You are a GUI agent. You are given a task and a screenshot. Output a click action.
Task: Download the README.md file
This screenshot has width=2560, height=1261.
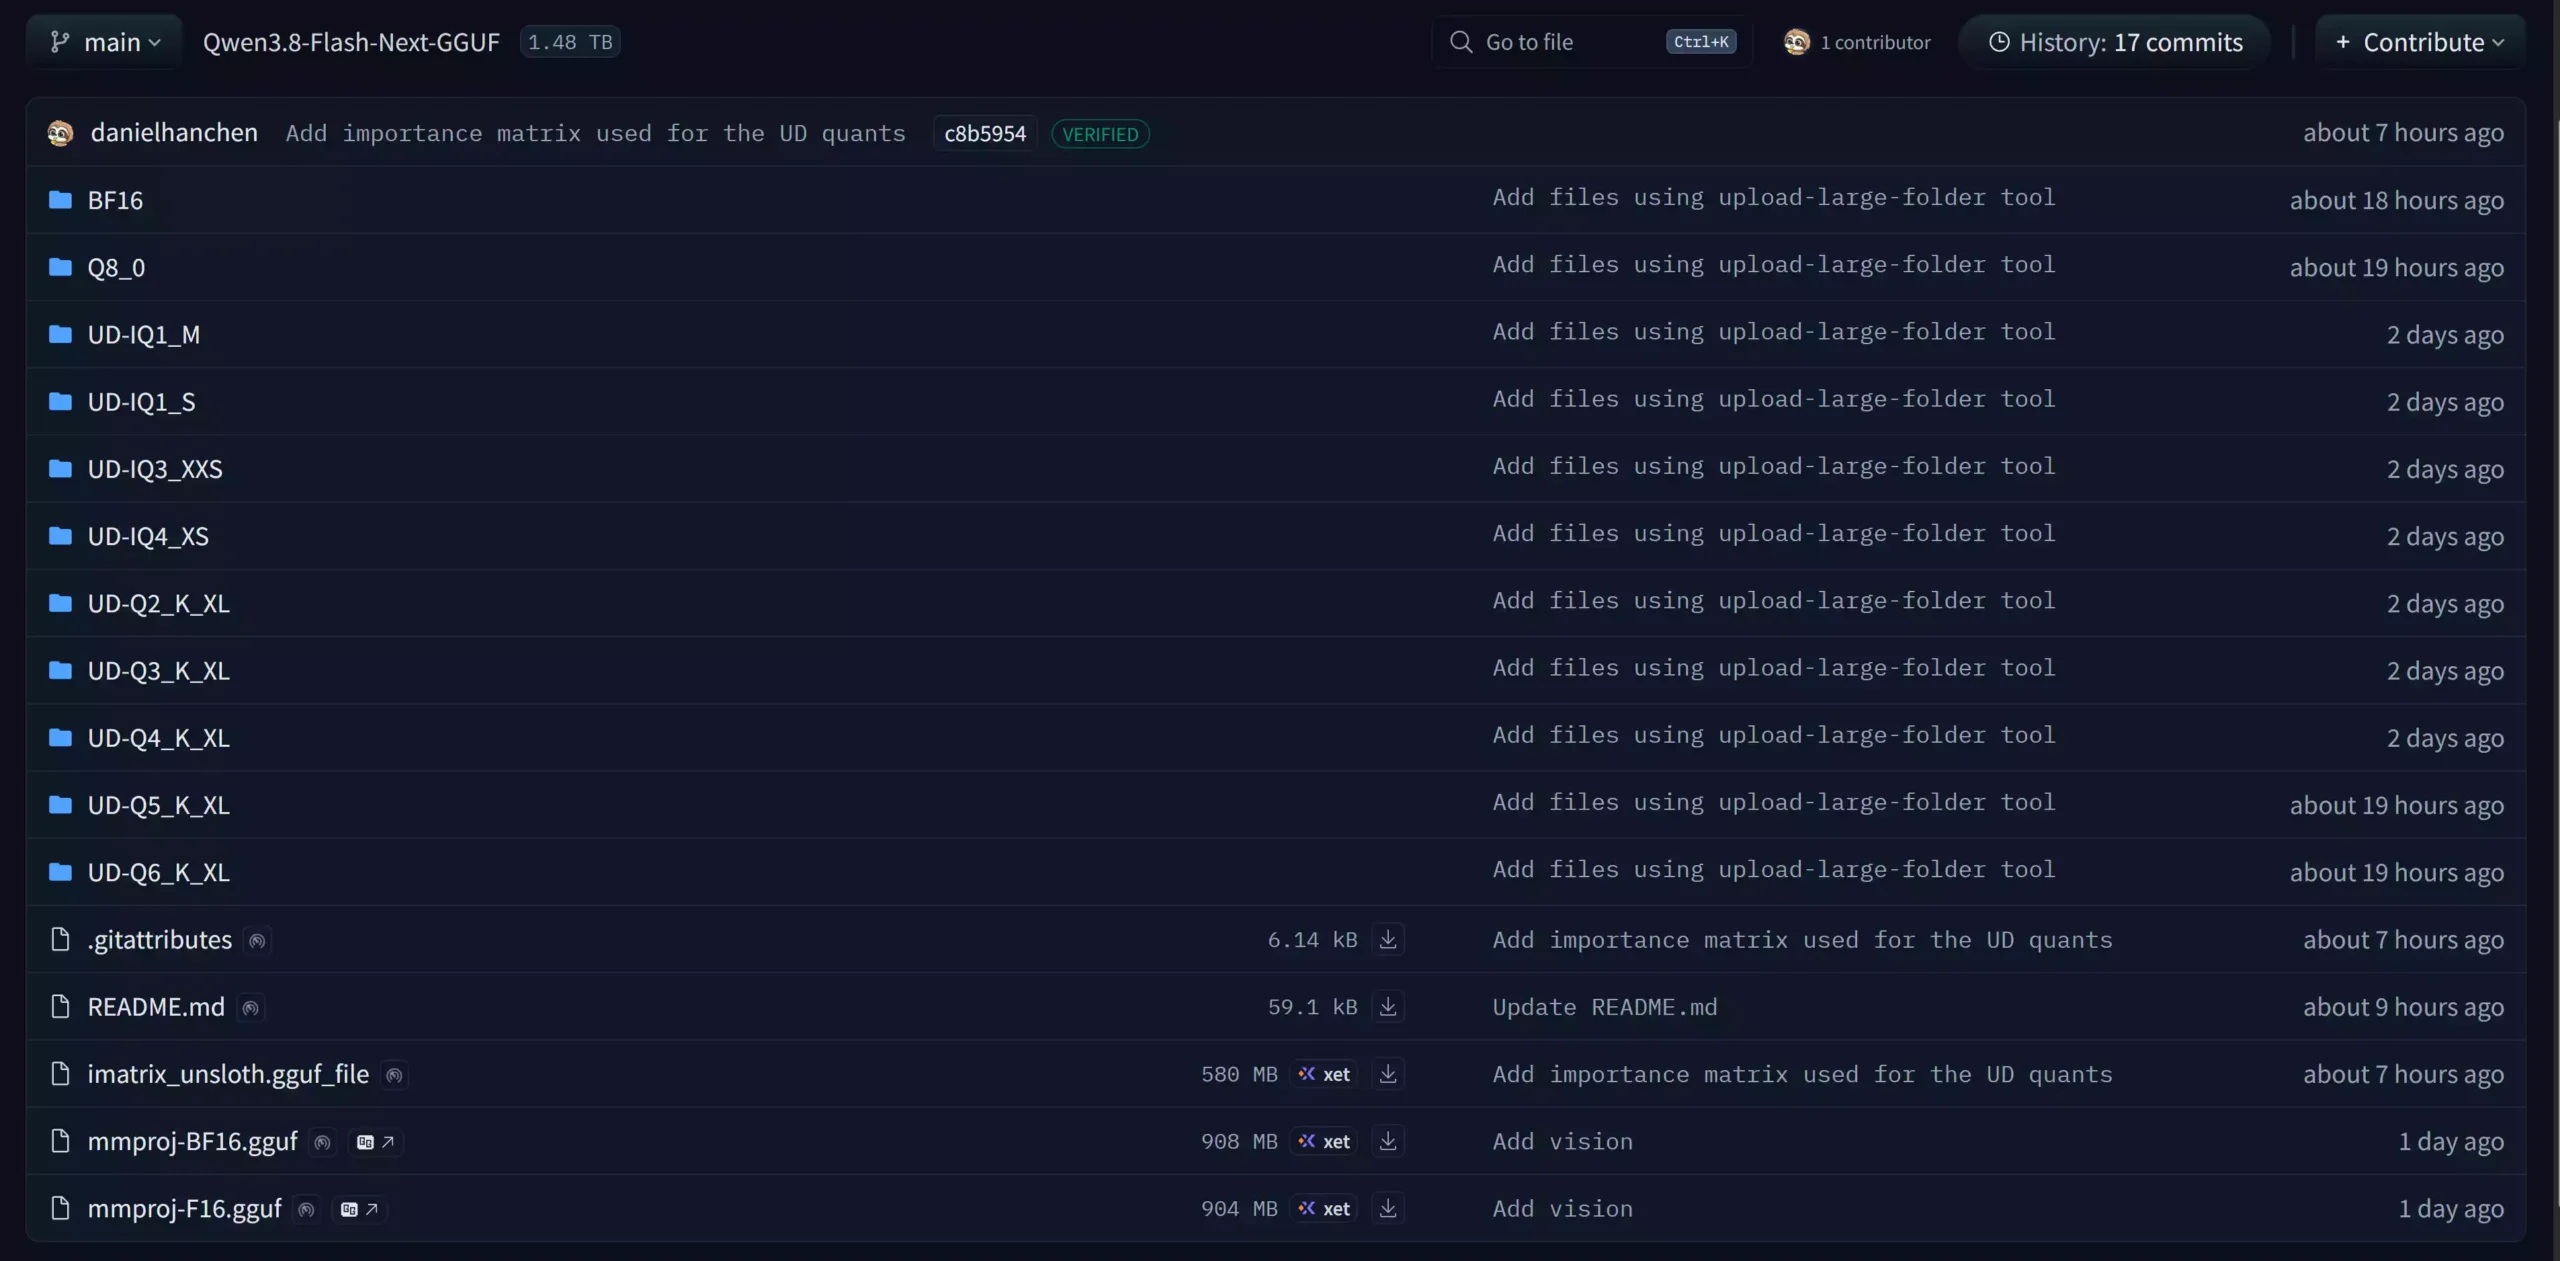click(x=1388, y=1006)
